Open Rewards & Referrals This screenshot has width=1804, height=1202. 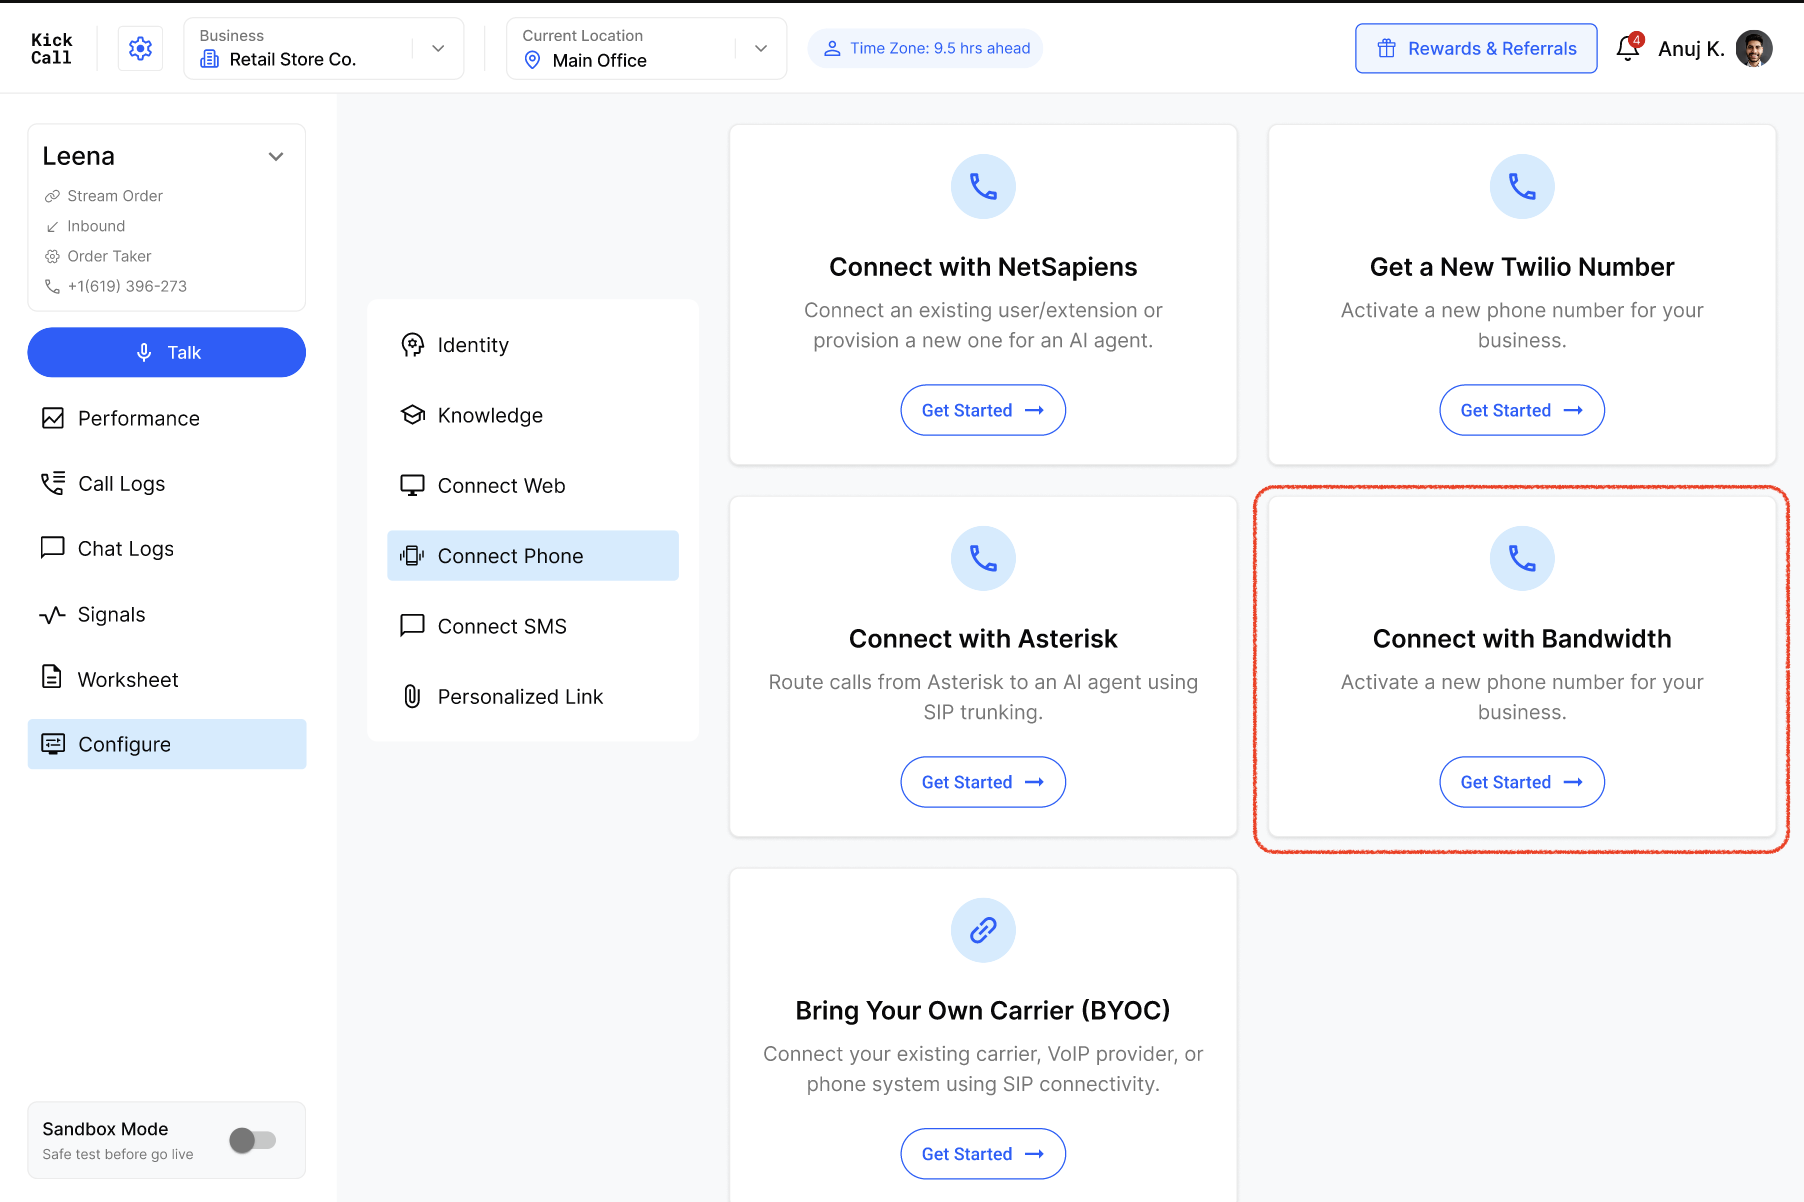(1476, 48)
